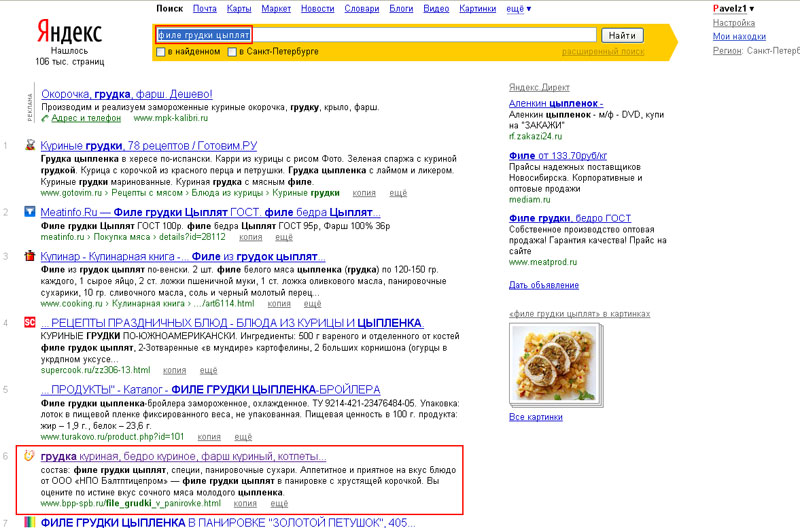
Task: Open the Настройка link
Action: pyautogui.click(x=734, y=23)
